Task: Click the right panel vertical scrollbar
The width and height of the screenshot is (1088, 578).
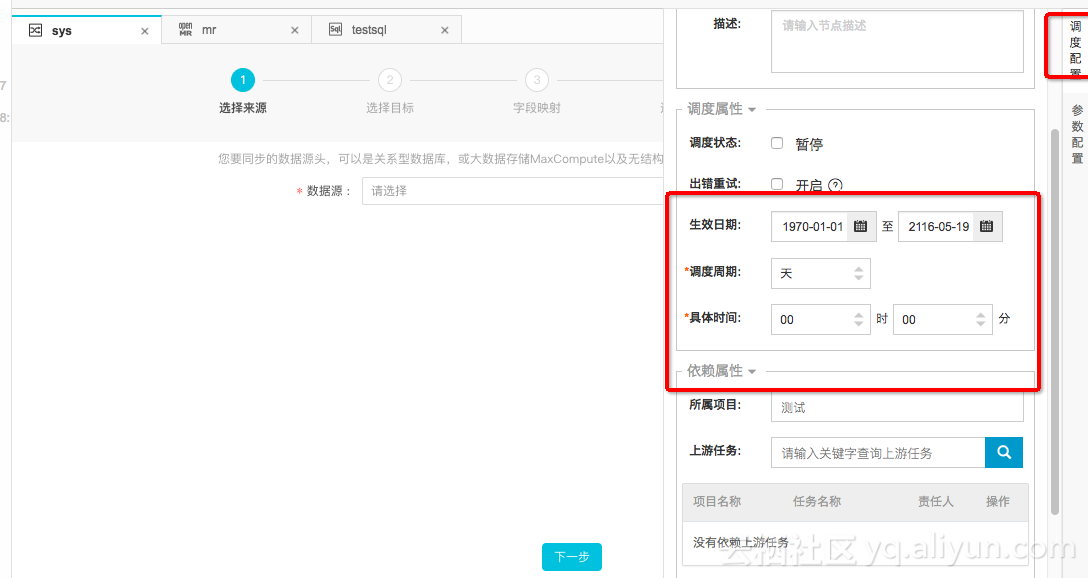Action: (1055, 321)
